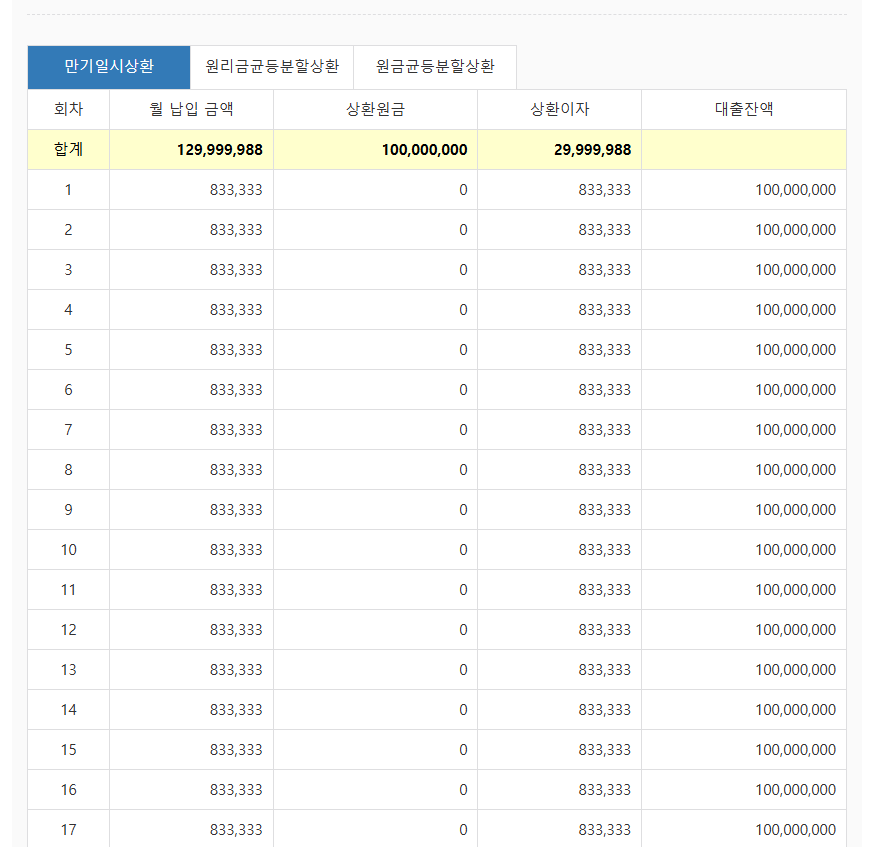Click interest 833,333 in row 7
The width and height of the screenshot is (873, 847).
tap(605, 430)
